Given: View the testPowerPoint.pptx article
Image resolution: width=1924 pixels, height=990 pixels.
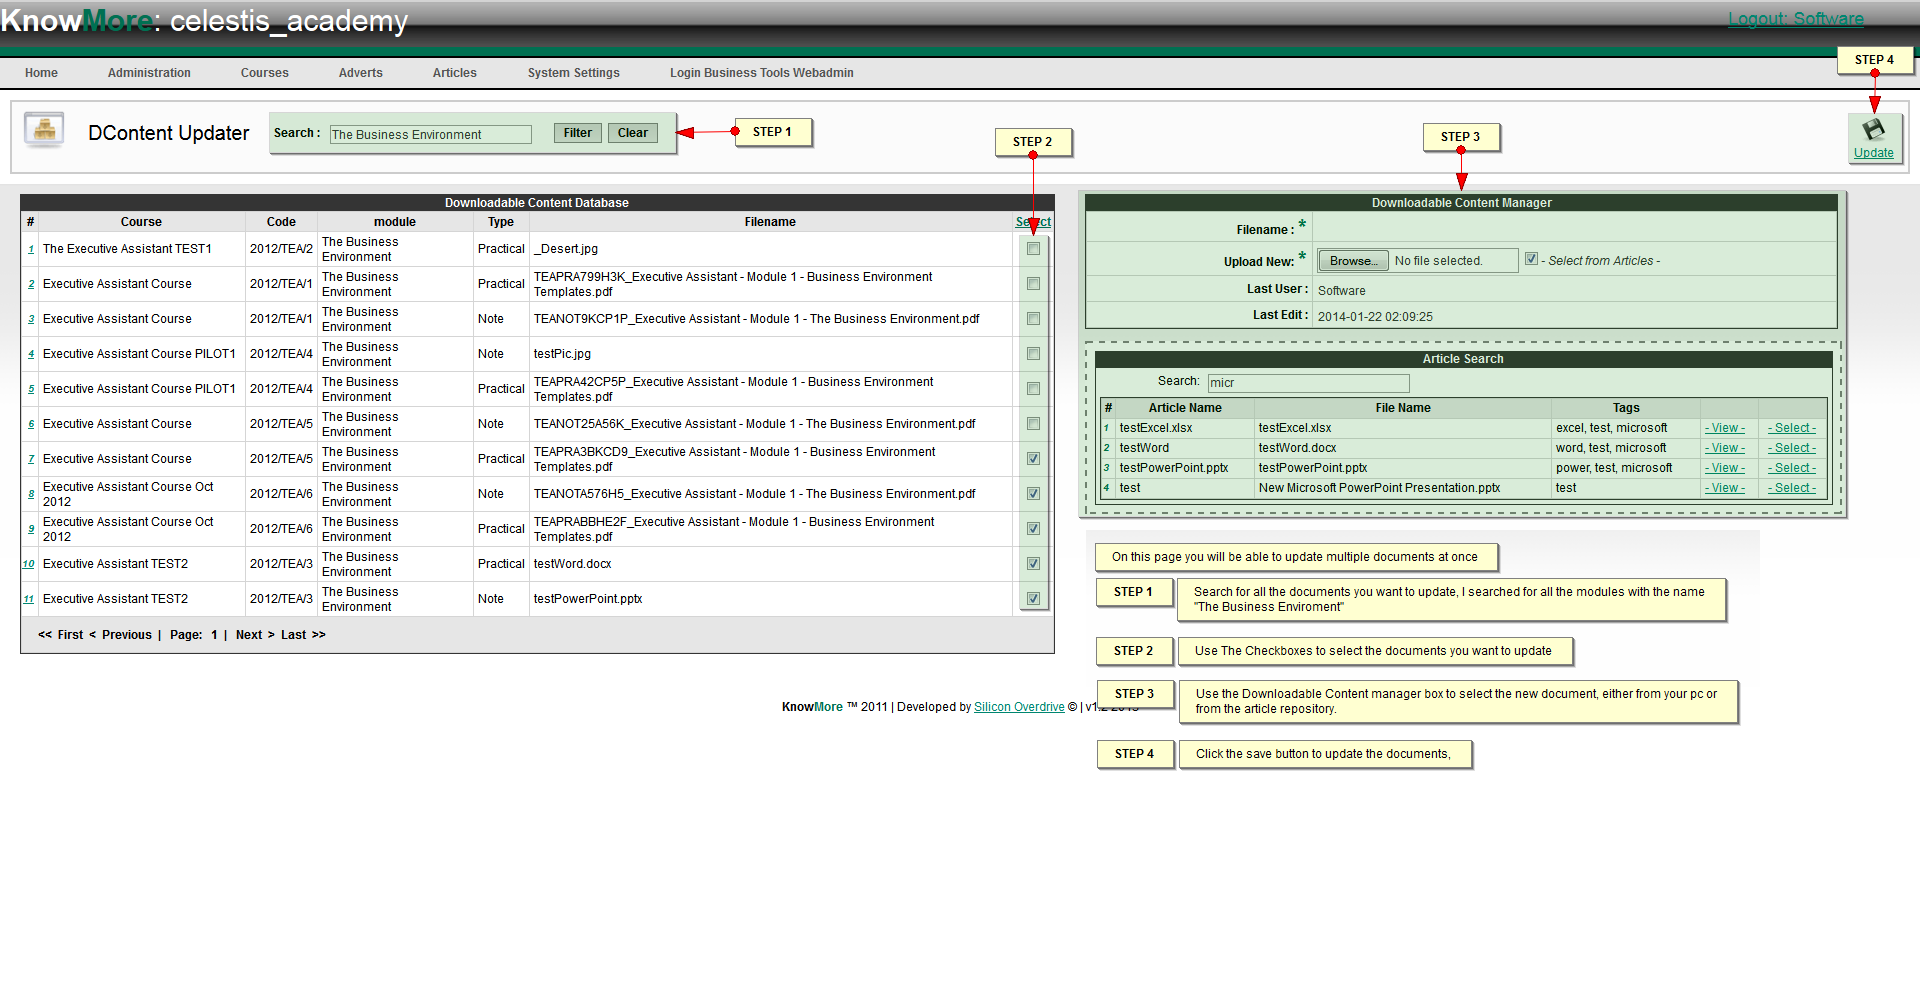Looking at the screenshot, I should pos(1725,468).
